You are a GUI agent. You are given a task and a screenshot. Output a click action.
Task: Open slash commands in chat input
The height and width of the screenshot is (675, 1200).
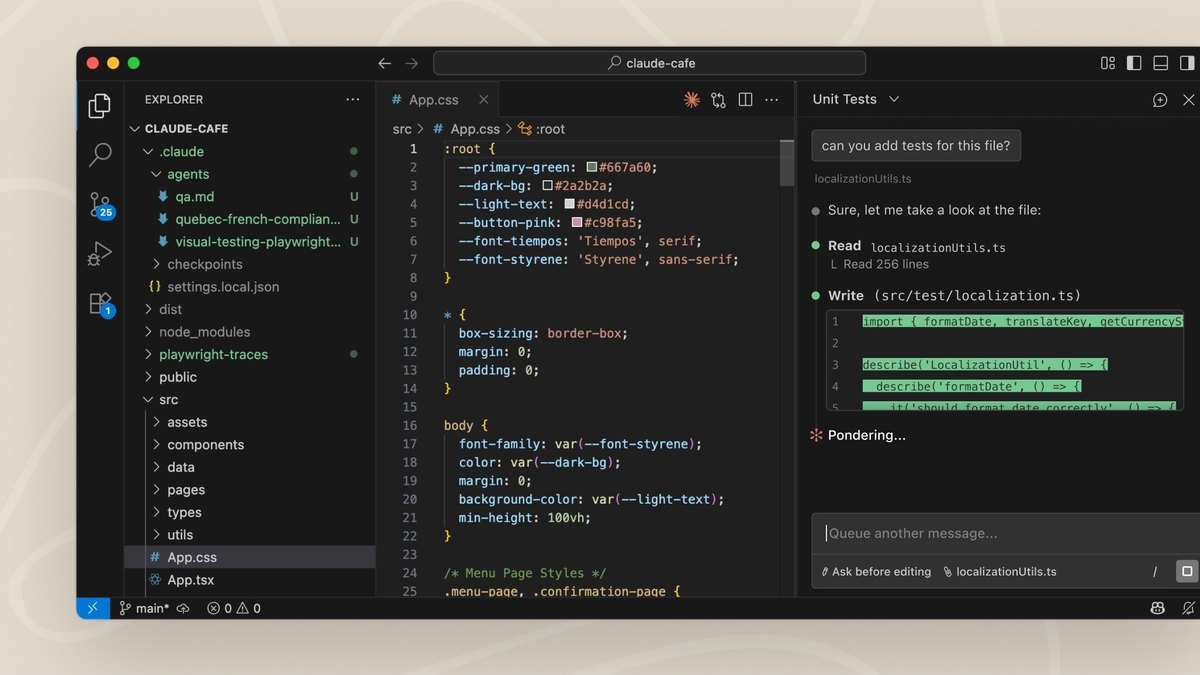click(1155, 572)
